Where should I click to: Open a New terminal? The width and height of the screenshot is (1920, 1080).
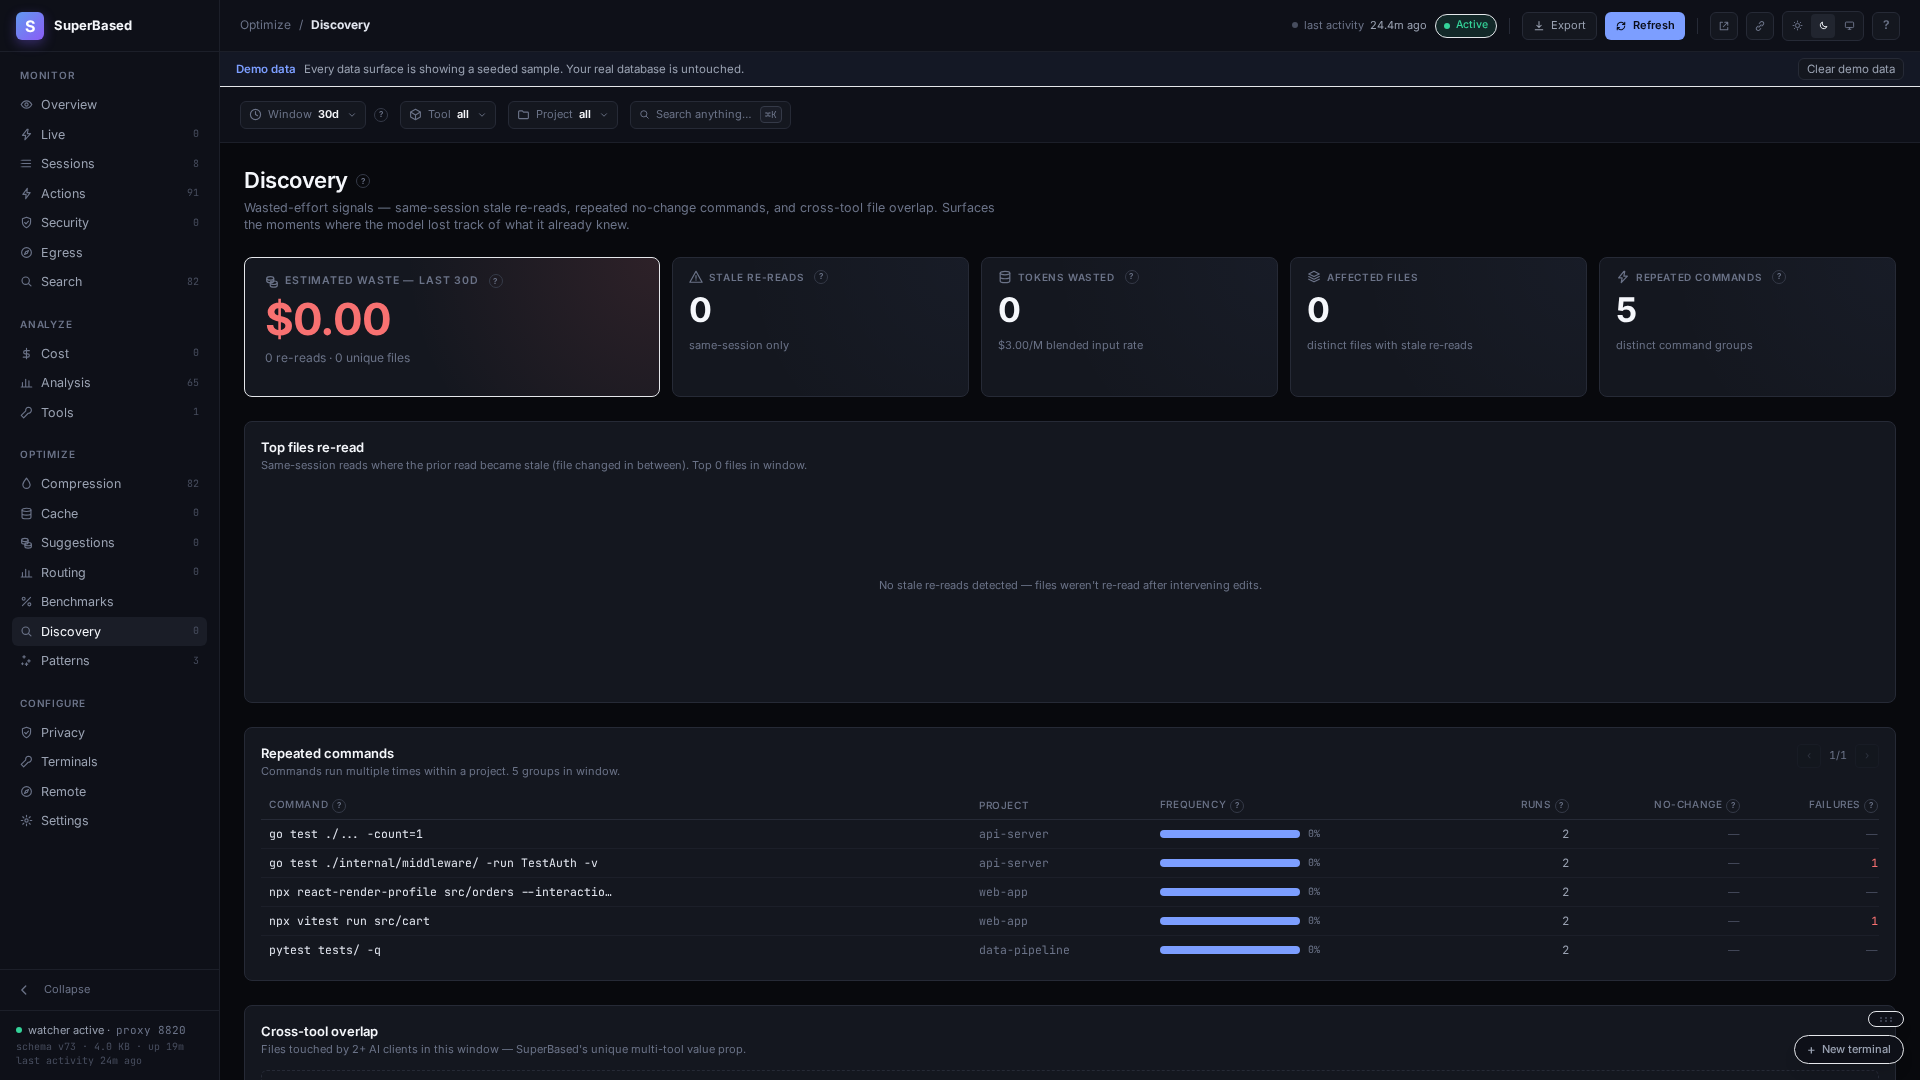[x=1848, y=1050]
